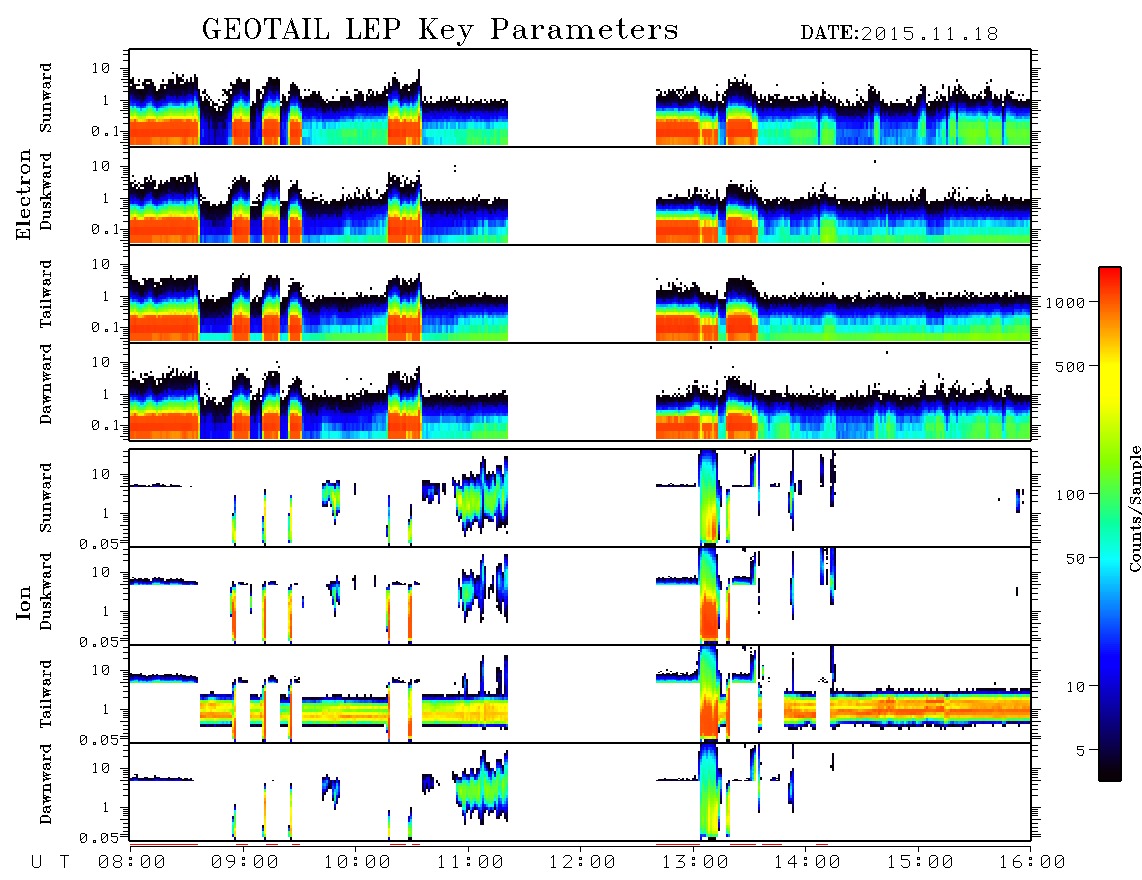Select the Electron Duskward axis label
The image size is (1142, 880).
click(x=46, y=191)
